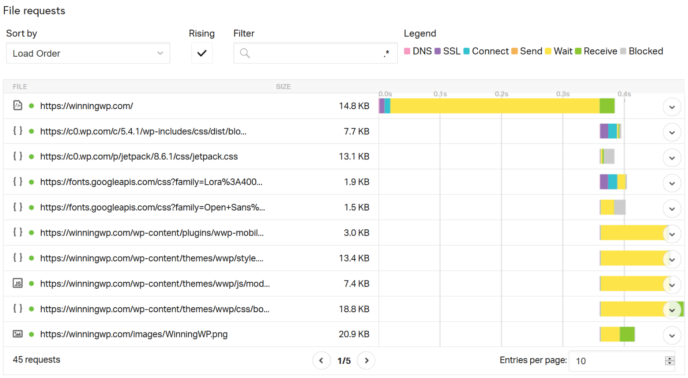
Task: Go to next page of requests
Action: 366,360
